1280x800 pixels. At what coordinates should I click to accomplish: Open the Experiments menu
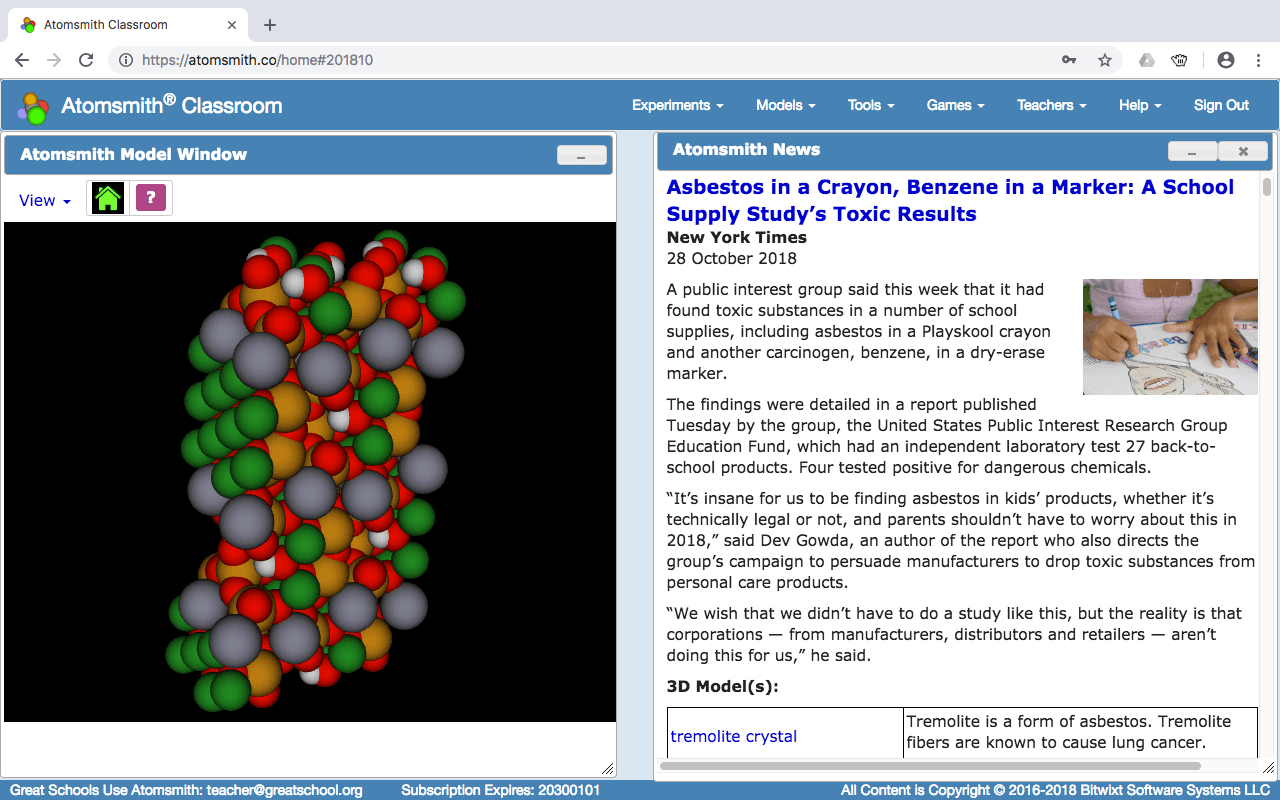pyautogui.click(x=678, y=105)
